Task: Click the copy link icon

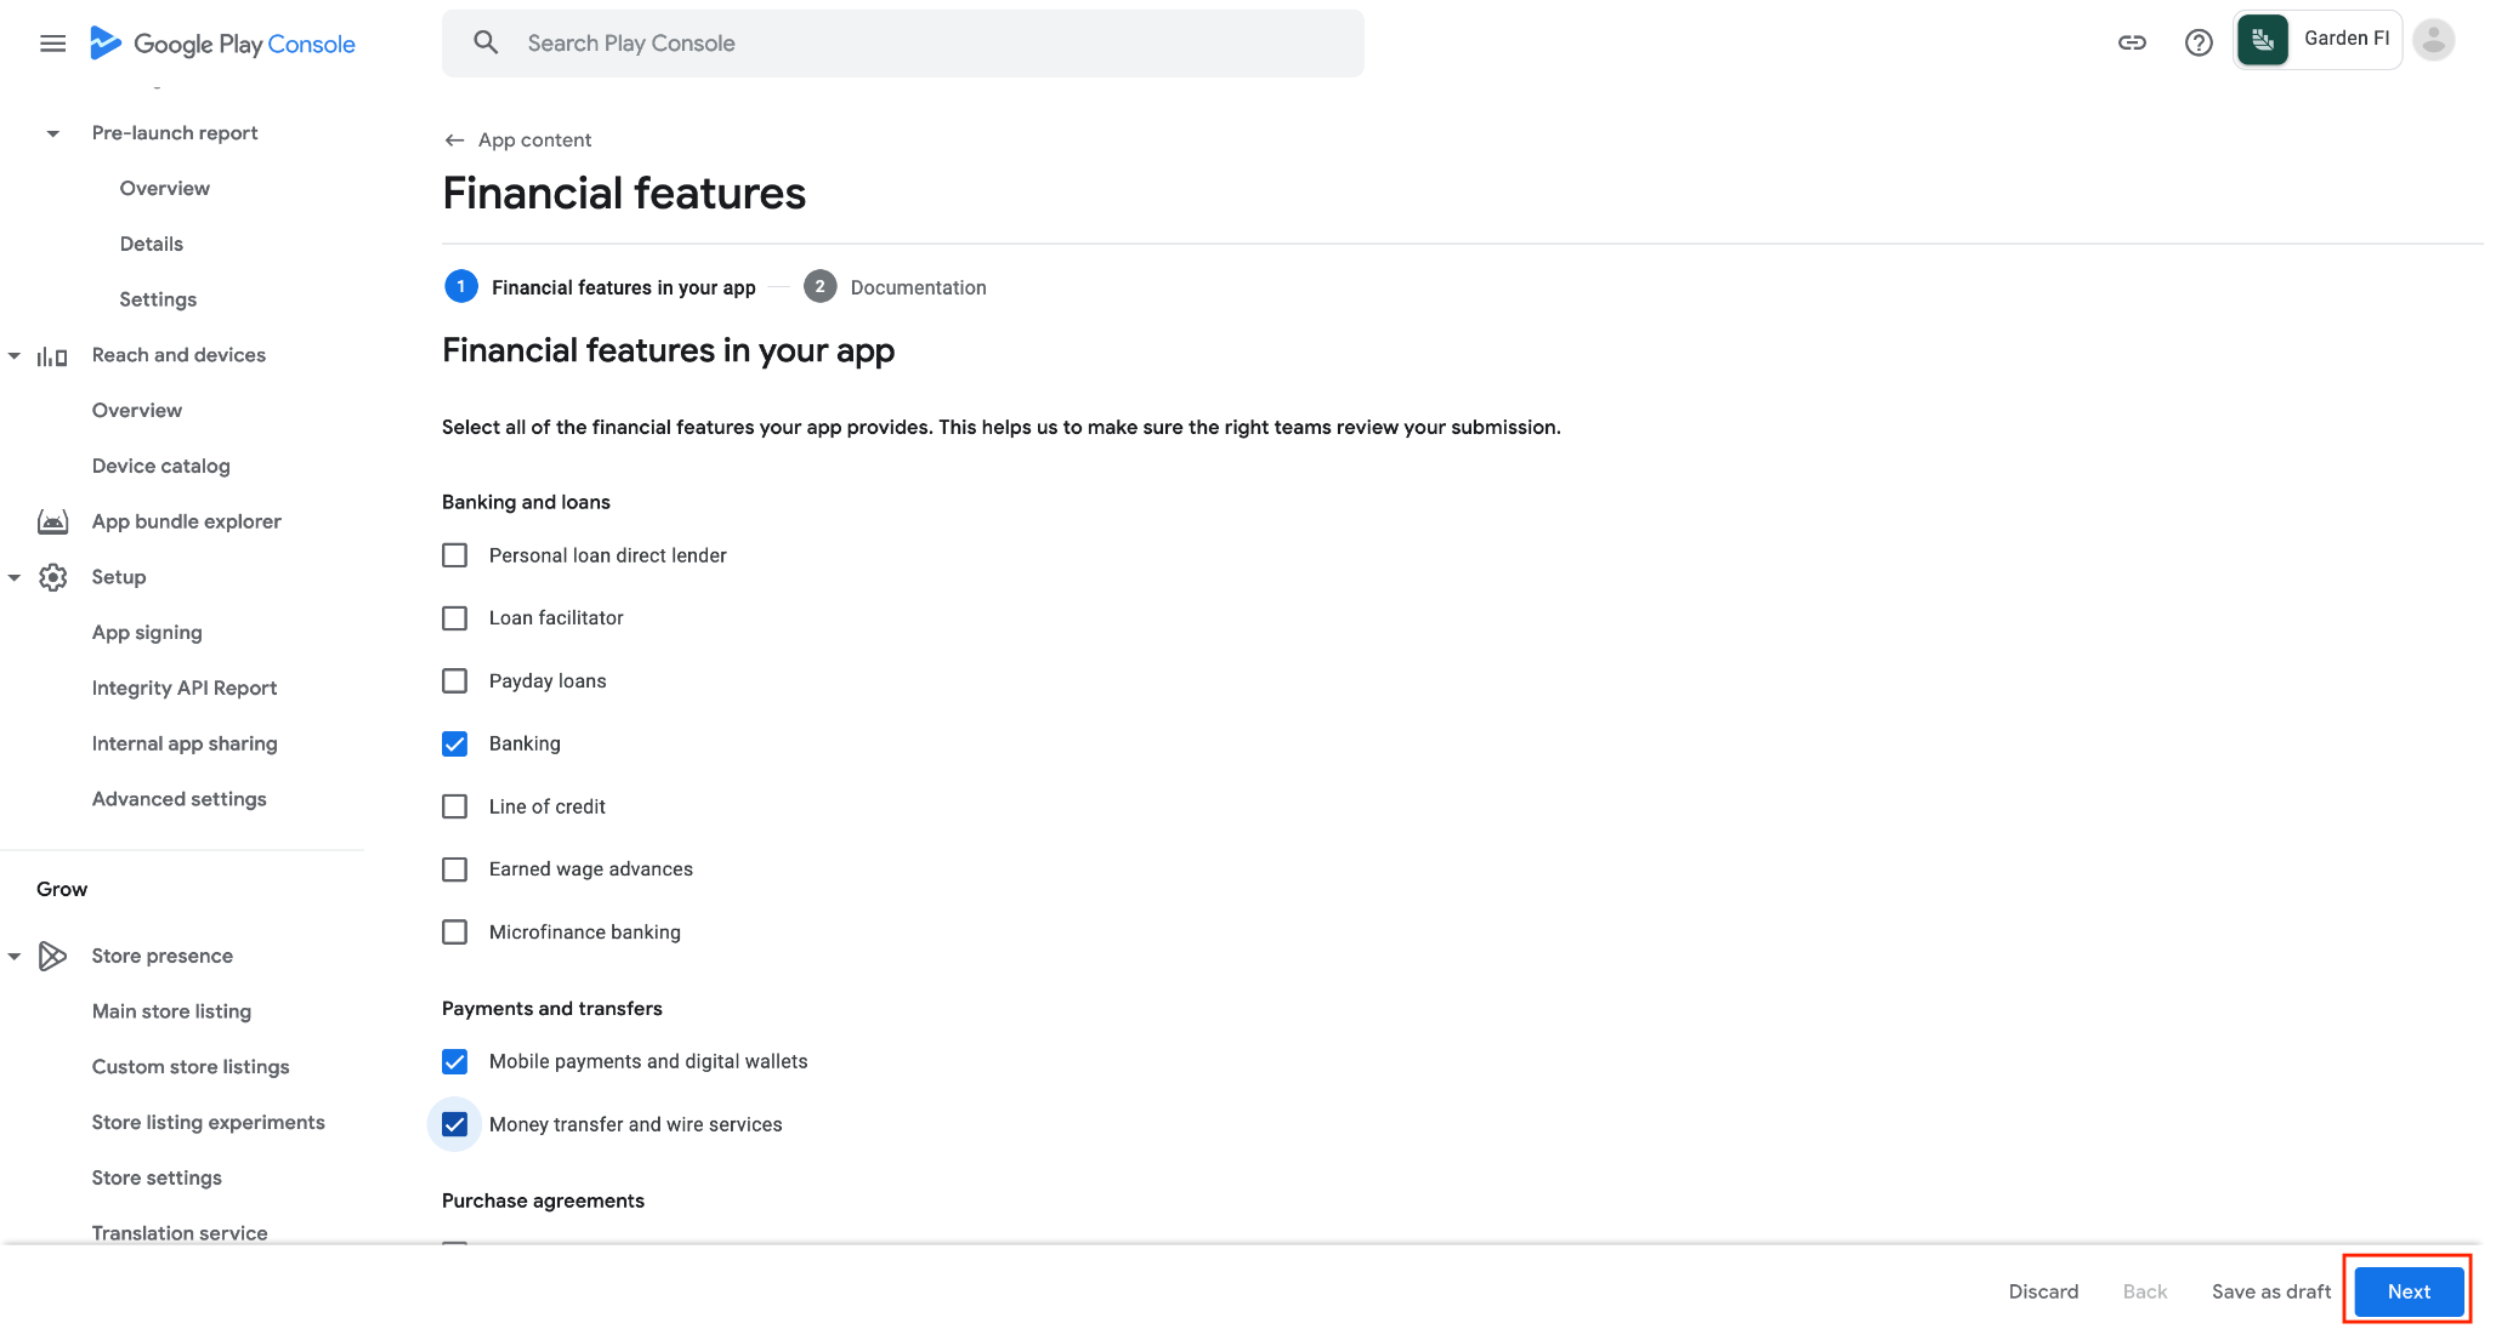Action: tap(2131, 42)
